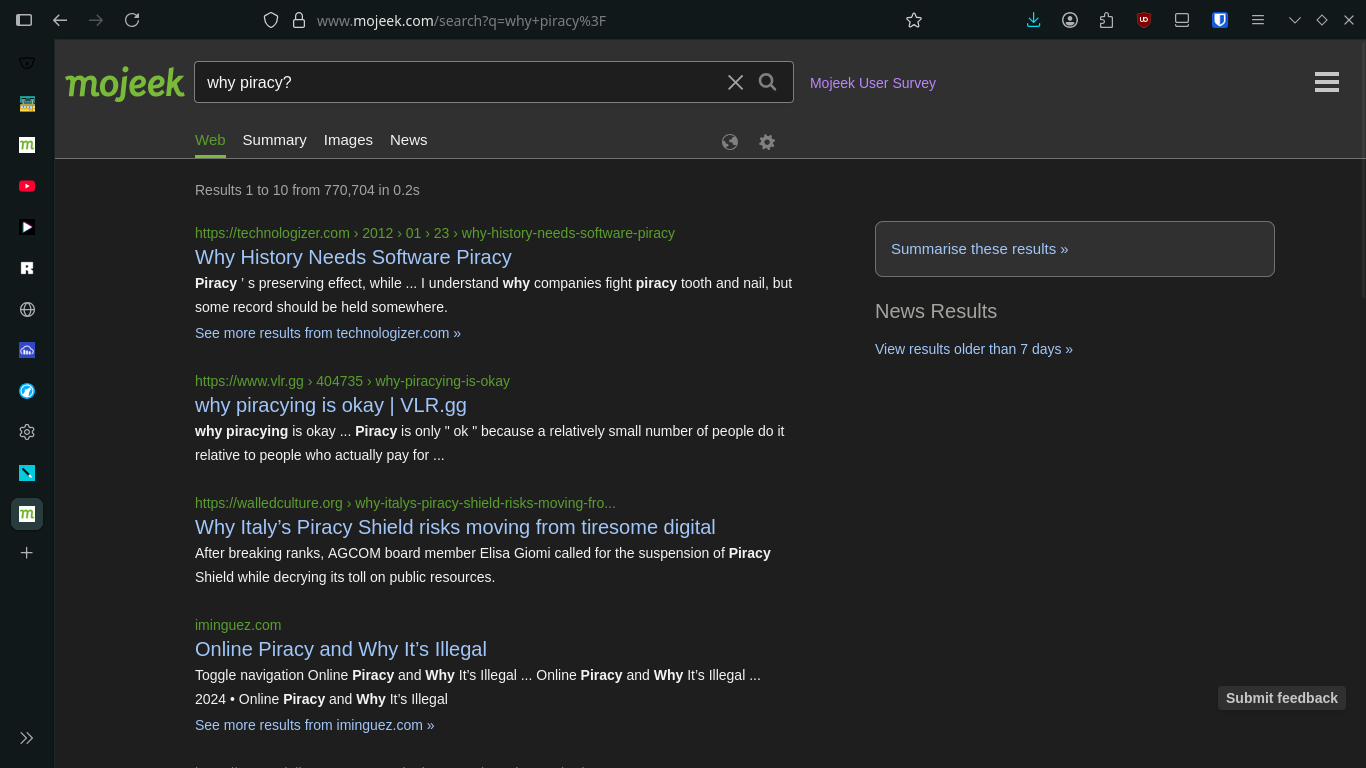
Task: Expand the sidebar with double chevron
Action: (27, 738)
